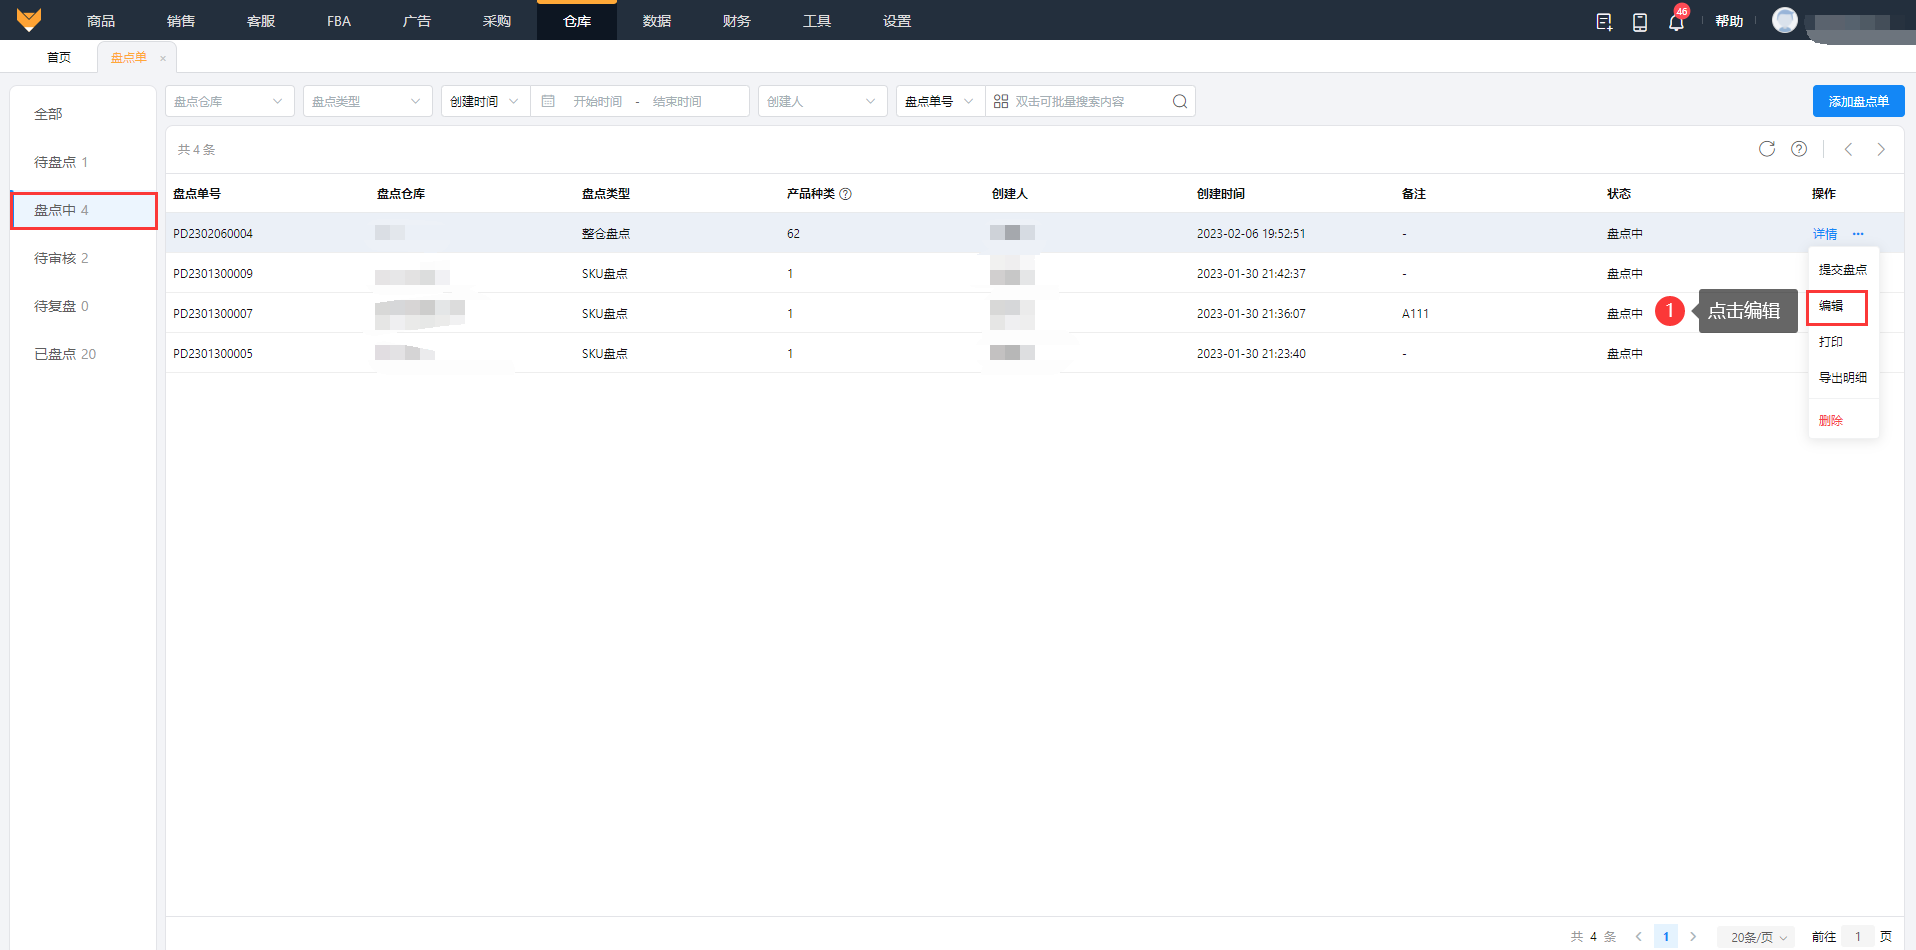The width and height of the screenshot is (1916, 950).
Task: Click the search magnifier icon
Action: click(1180, 101)
